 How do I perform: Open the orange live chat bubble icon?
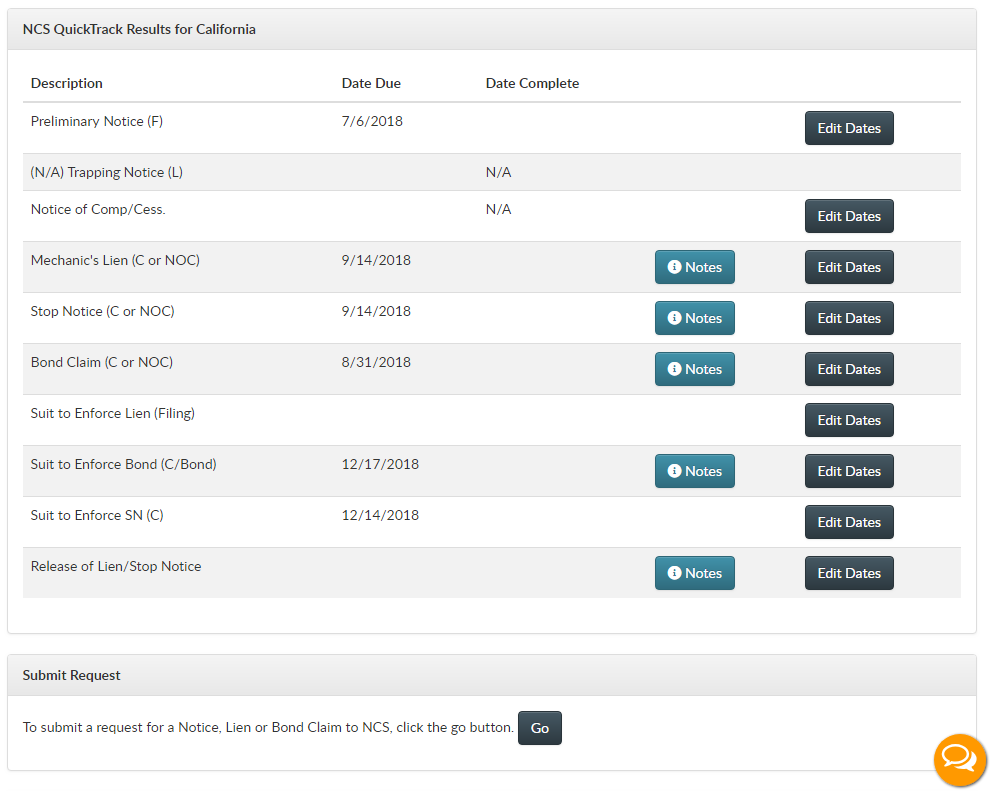click(960, 759)
